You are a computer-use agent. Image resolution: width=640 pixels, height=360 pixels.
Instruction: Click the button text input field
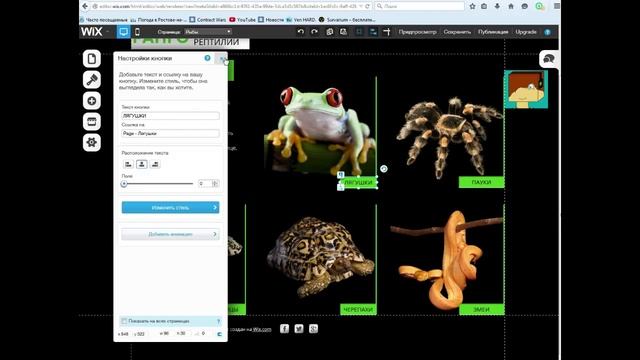point(170,116)
